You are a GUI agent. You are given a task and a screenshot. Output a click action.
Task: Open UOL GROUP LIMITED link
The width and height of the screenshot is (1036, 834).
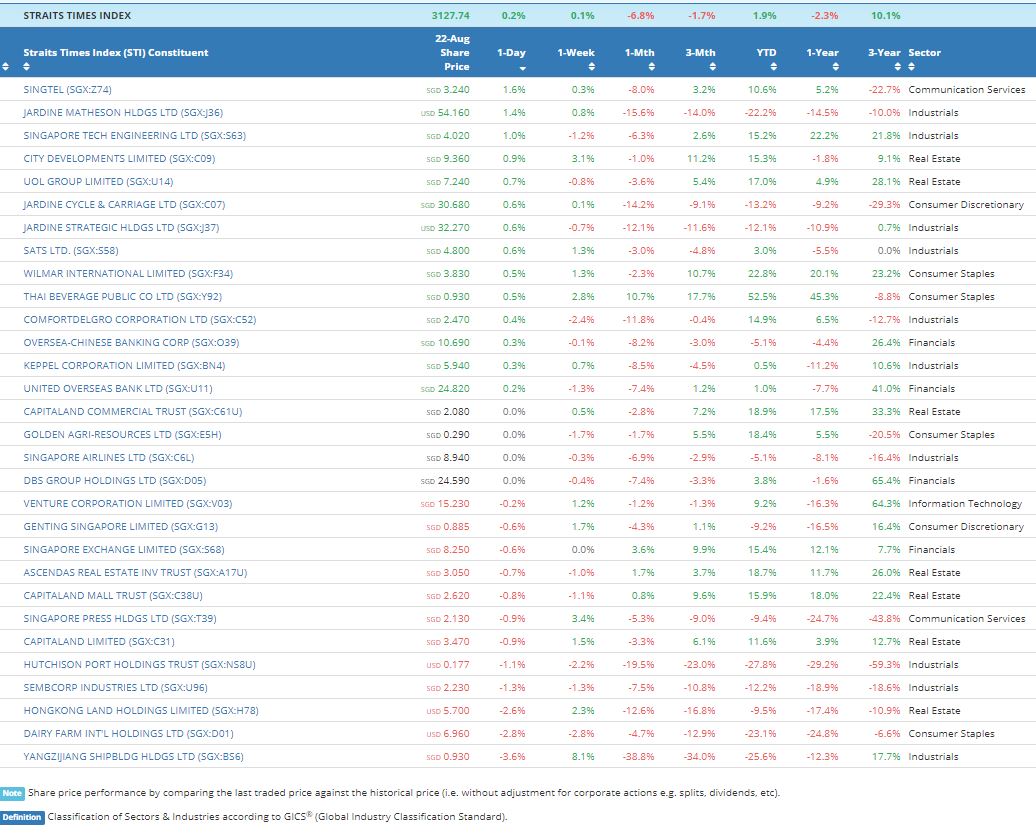(98, 181)
